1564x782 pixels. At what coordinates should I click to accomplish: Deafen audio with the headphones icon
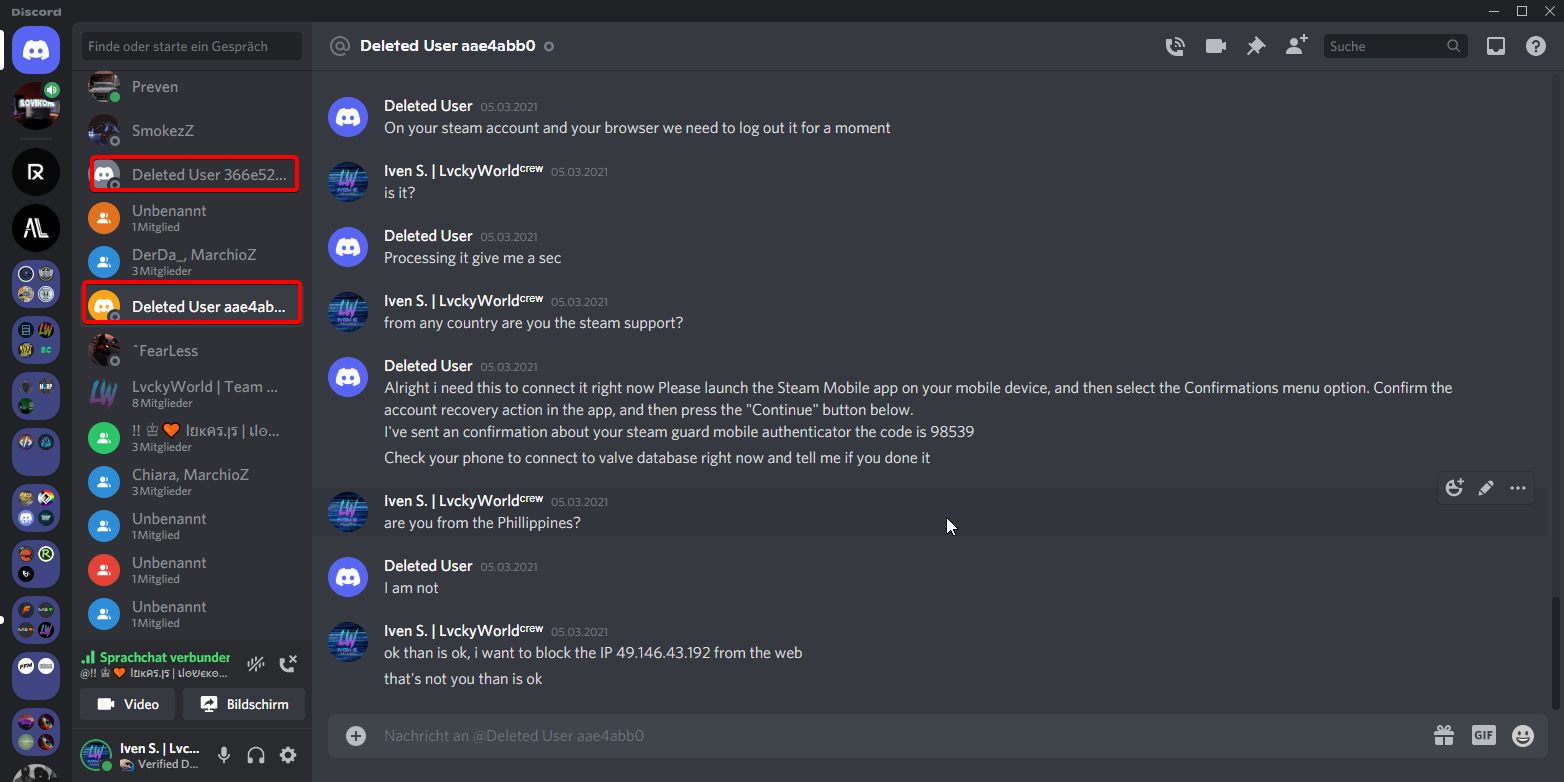[x=256, y=755]
